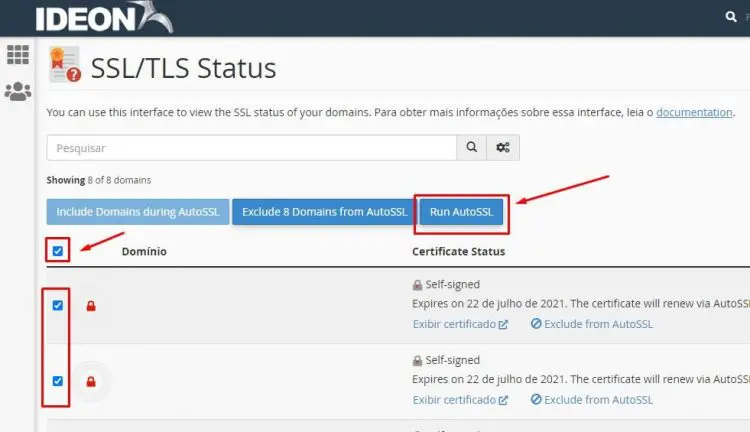Open the apps grid sidebar icon

point(18,55)
